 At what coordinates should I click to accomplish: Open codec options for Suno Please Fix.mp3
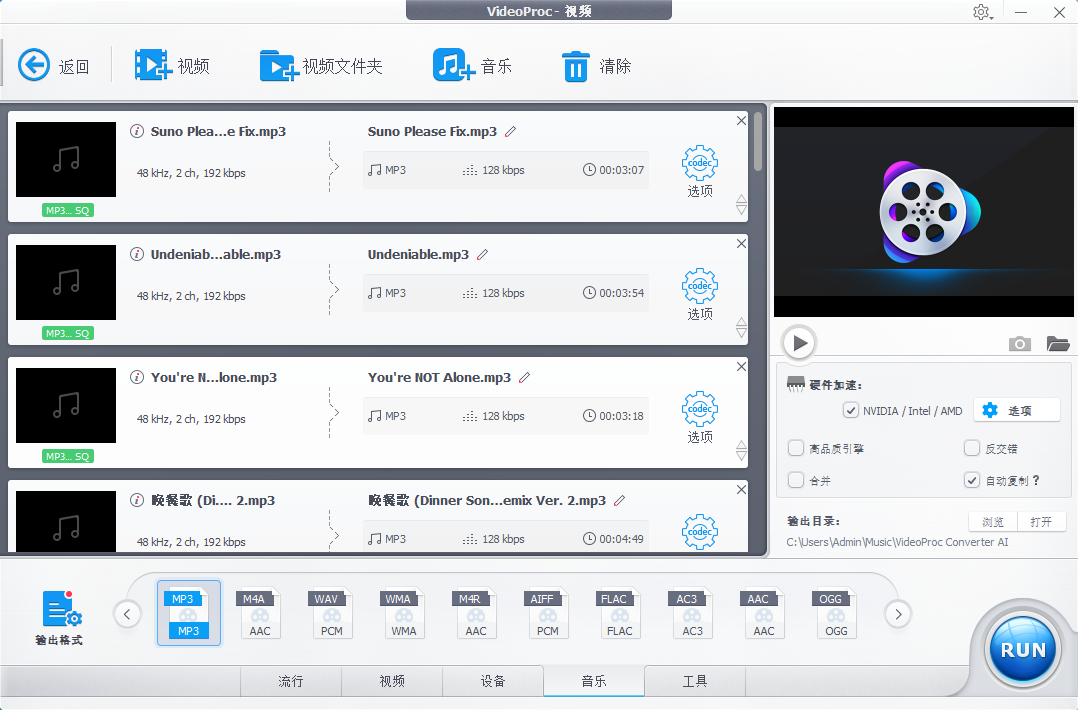pos(699,163)
